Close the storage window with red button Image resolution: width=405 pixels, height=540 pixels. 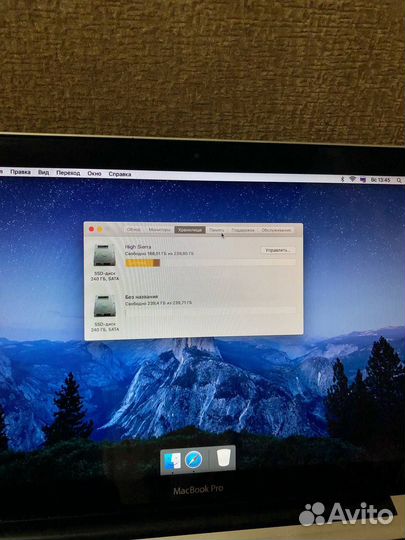click(91, 229)
